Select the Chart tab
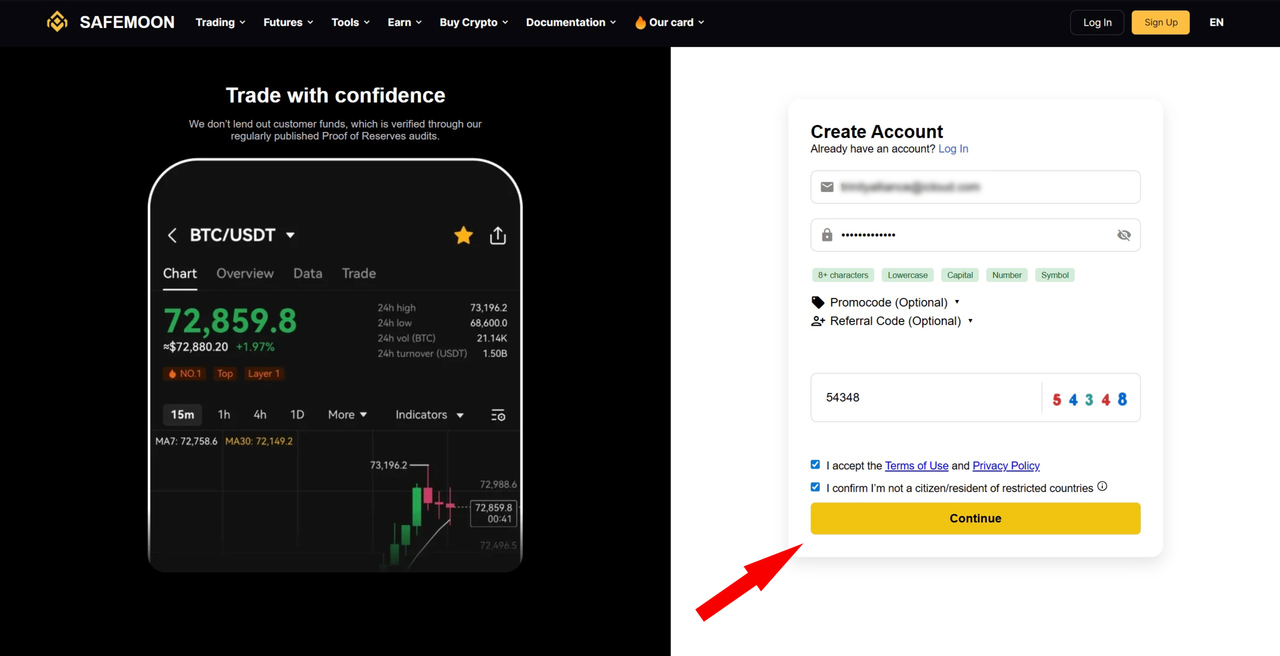Viewport: 1280px width, 656px height. (x=180, y=273)
